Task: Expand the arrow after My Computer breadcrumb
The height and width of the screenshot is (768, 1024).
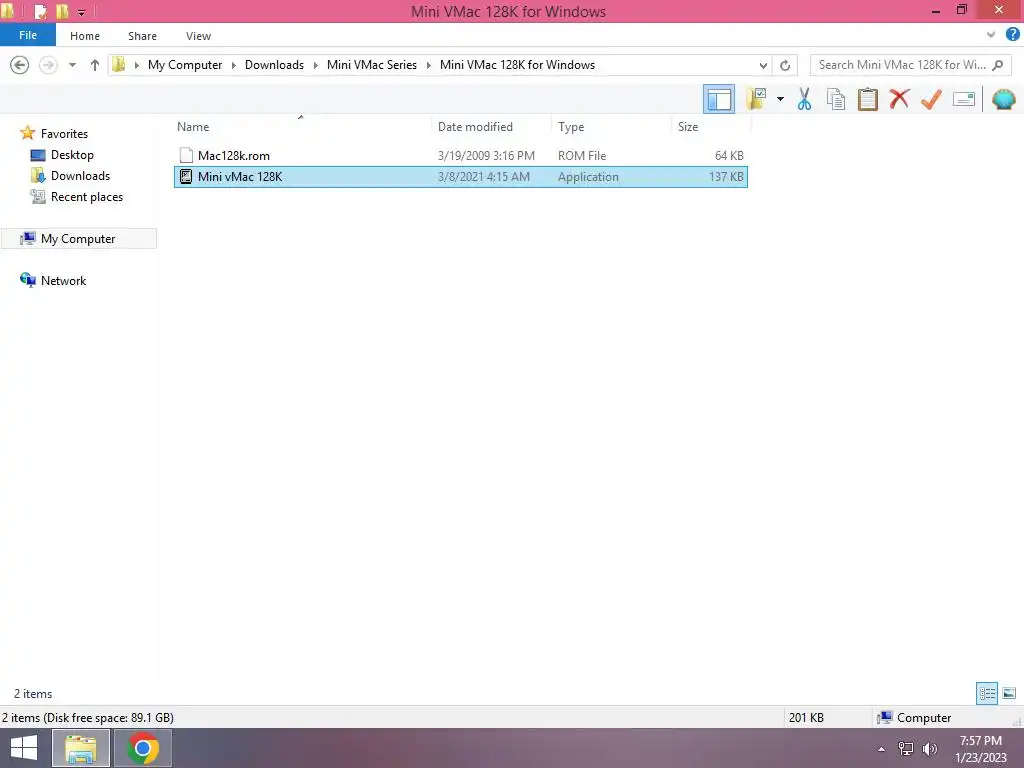Action: (233, 65)
